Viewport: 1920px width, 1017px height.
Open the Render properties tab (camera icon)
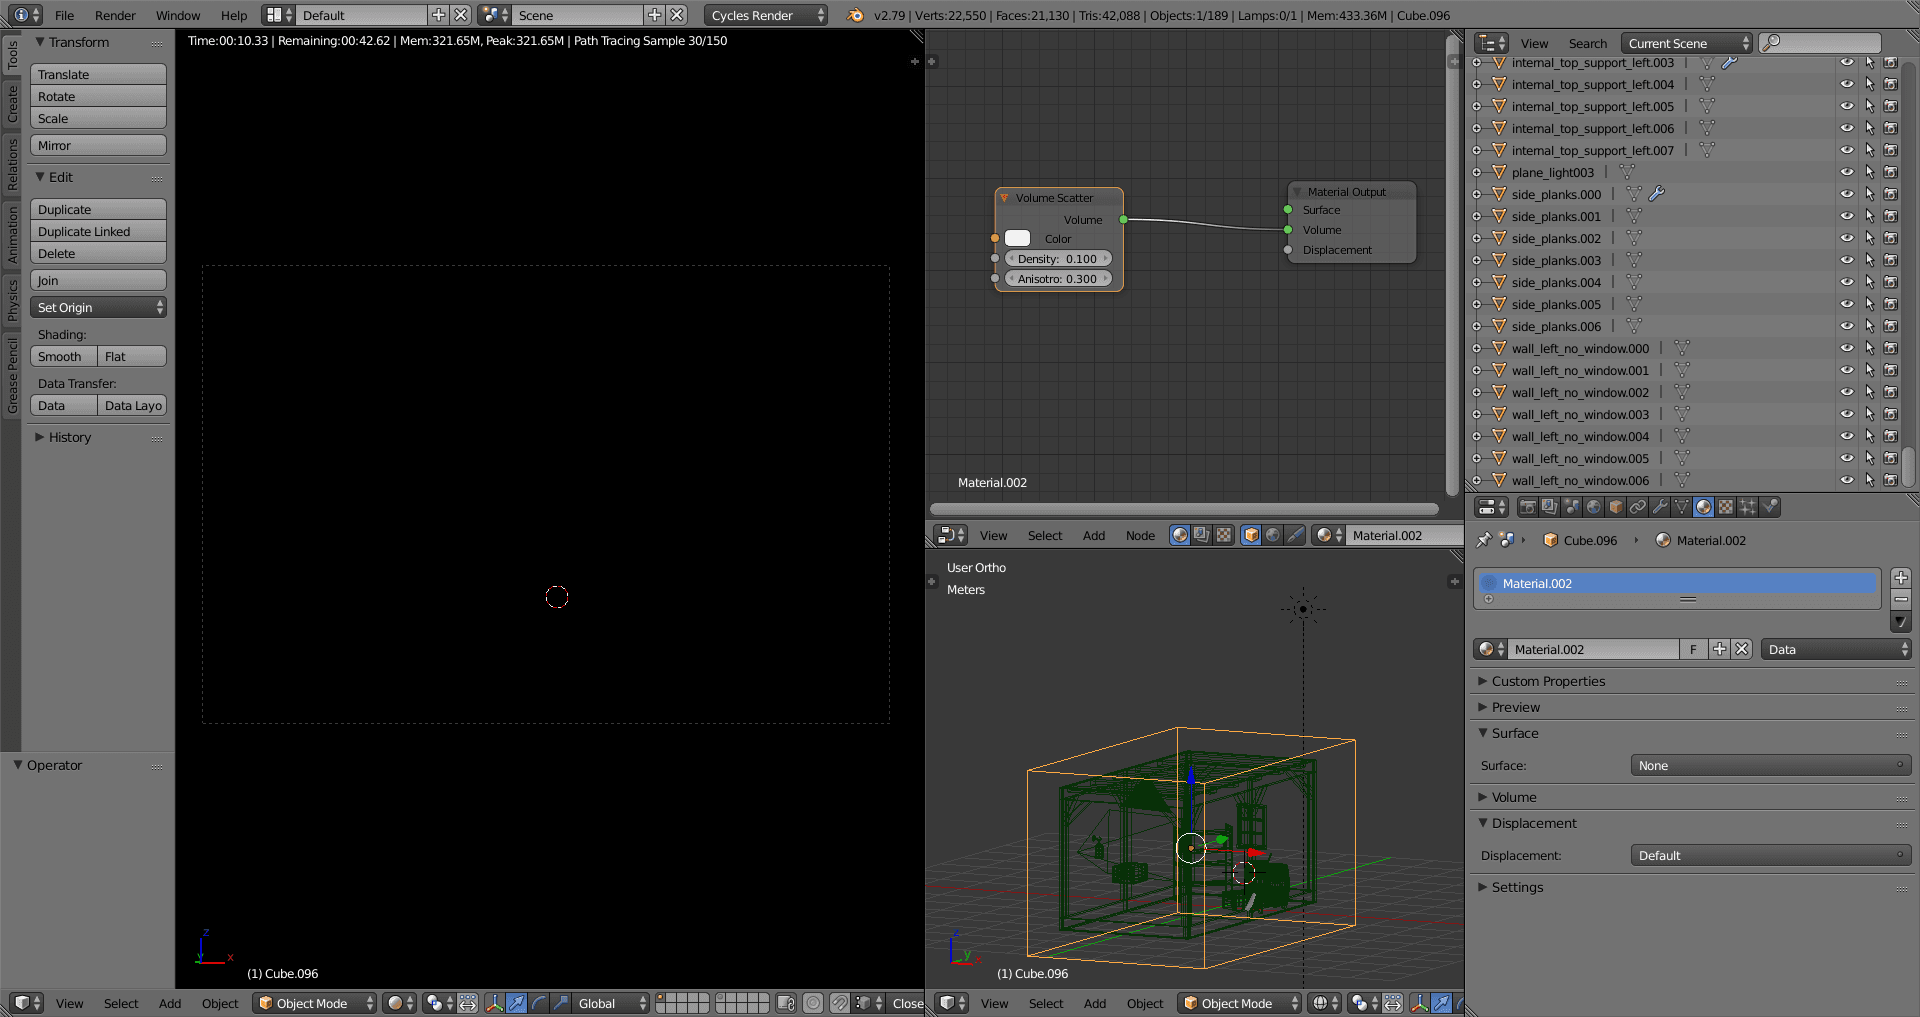point(1527,507)
